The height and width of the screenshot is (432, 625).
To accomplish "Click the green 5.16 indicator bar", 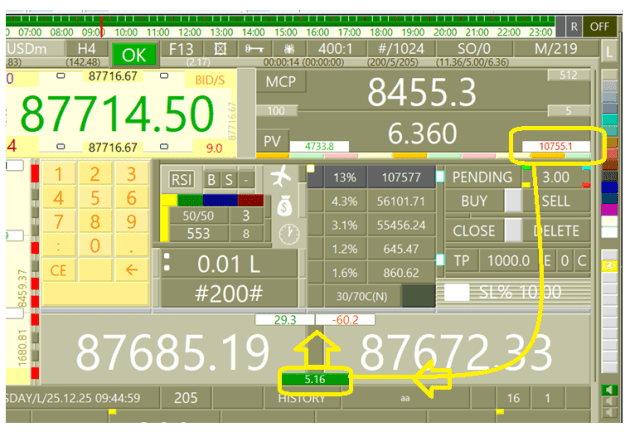I will [315, 379].
